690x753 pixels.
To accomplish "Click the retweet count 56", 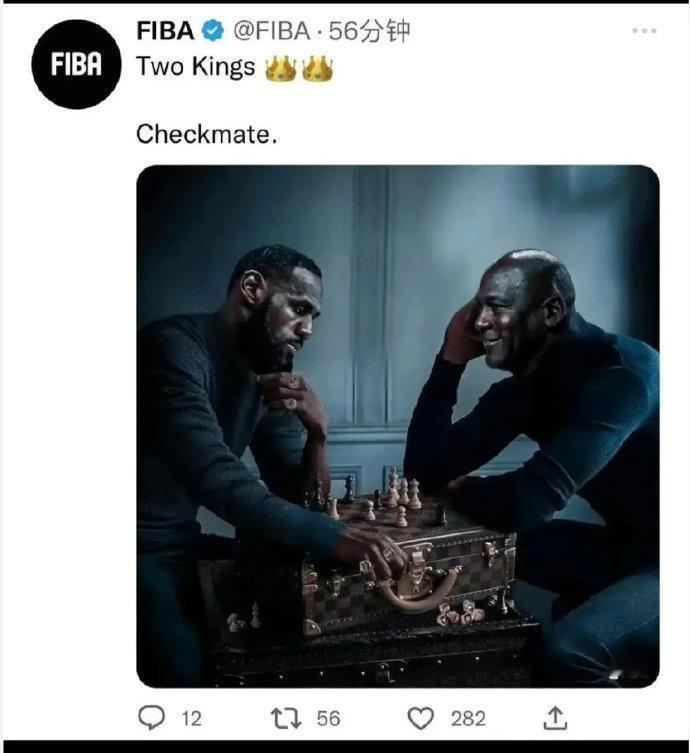I will (x=328, y=719).
